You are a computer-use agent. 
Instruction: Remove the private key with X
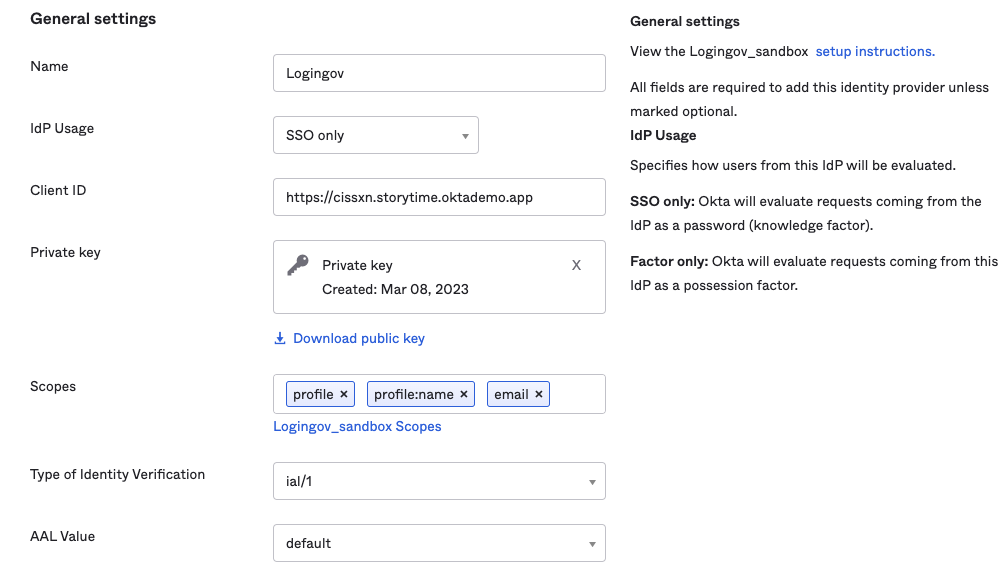(x=576, y=265)
